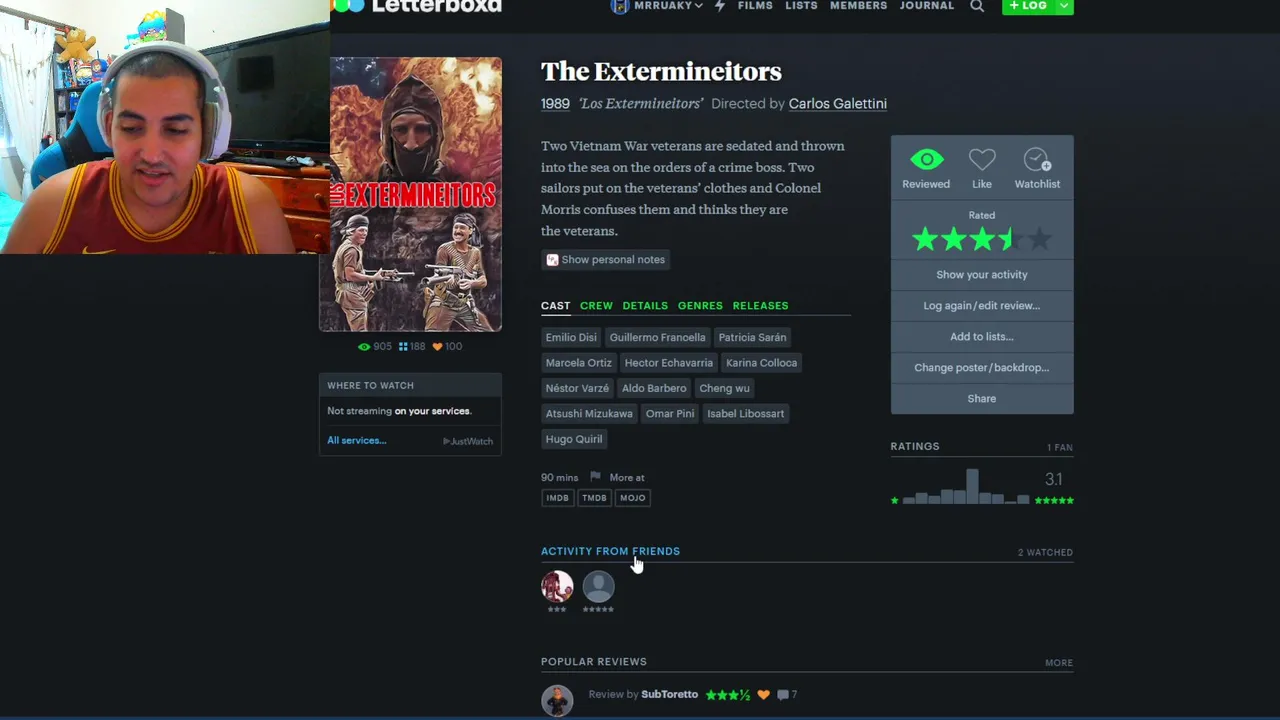Open the search magnifier icon
1280x720 pixels.
point(977,6)
